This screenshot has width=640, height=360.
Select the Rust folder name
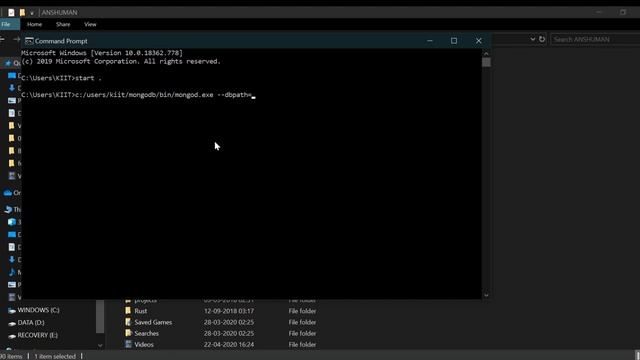tap(141, 311)
